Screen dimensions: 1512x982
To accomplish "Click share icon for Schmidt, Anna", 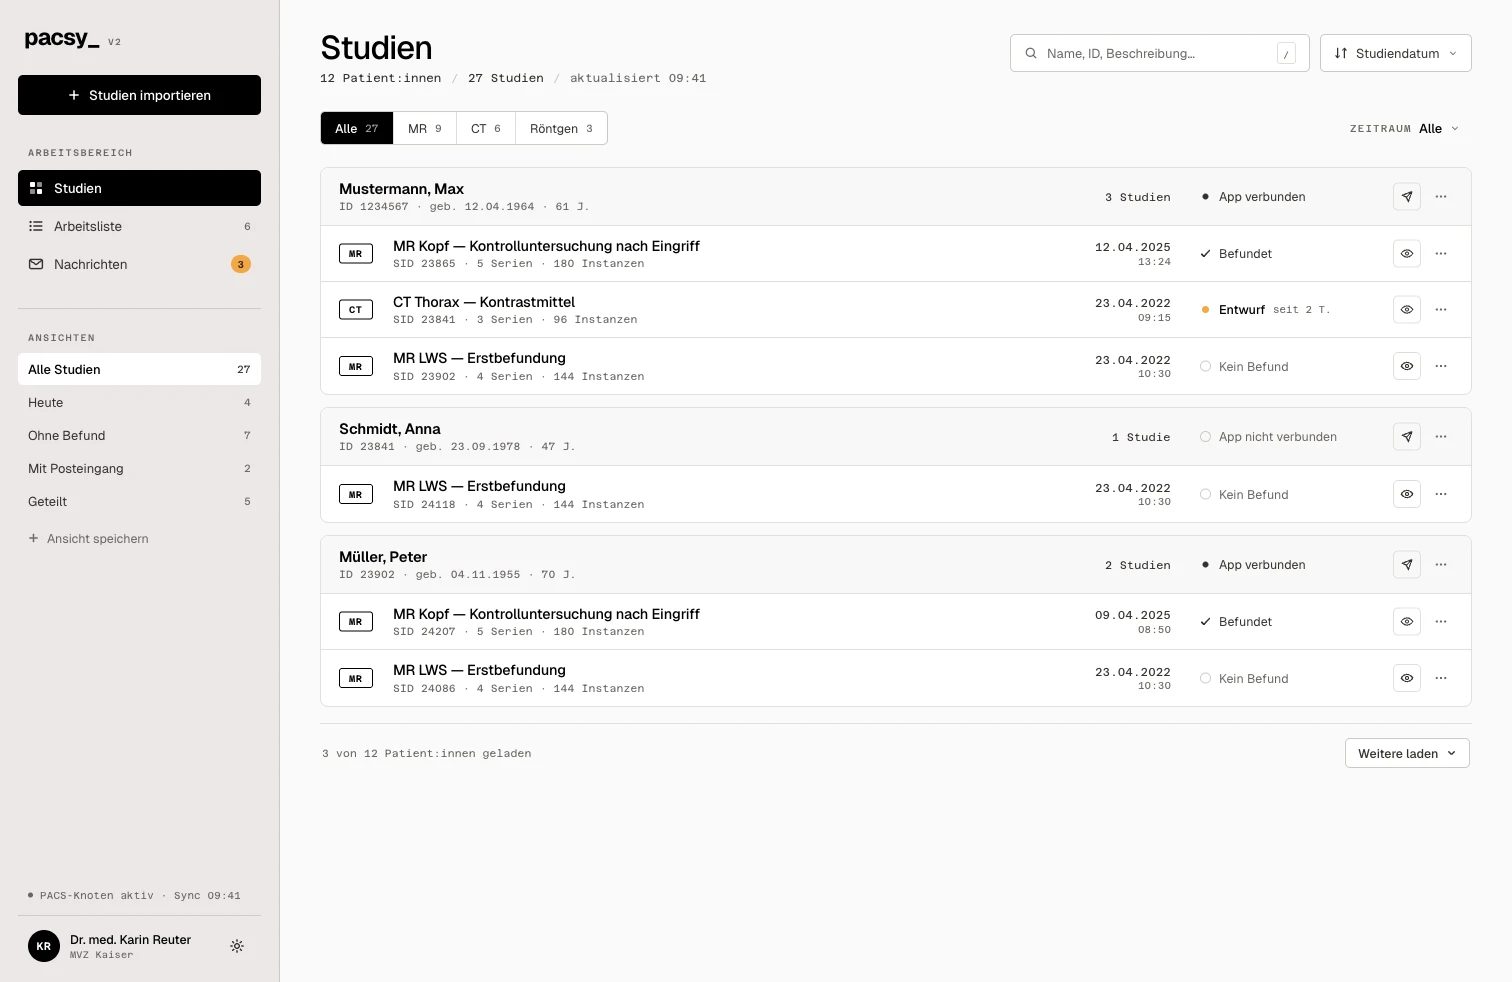I will point(1407,437).
